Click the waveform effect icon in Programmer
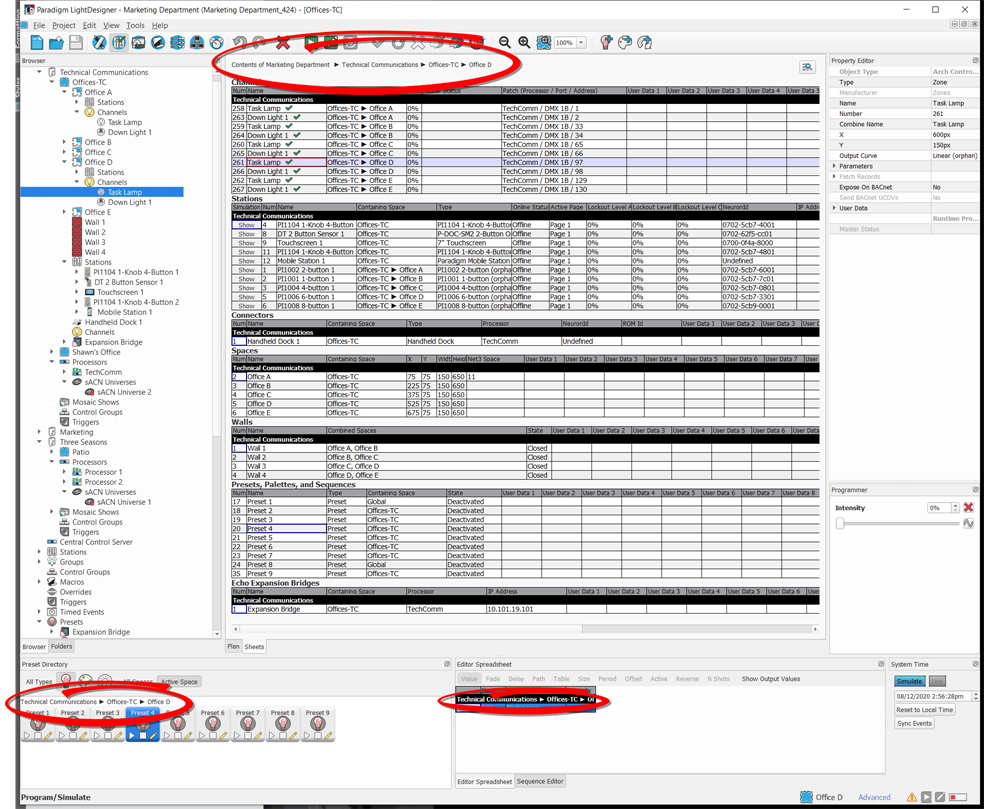This screenshot has width=984, height=809. tap(968, 523)
